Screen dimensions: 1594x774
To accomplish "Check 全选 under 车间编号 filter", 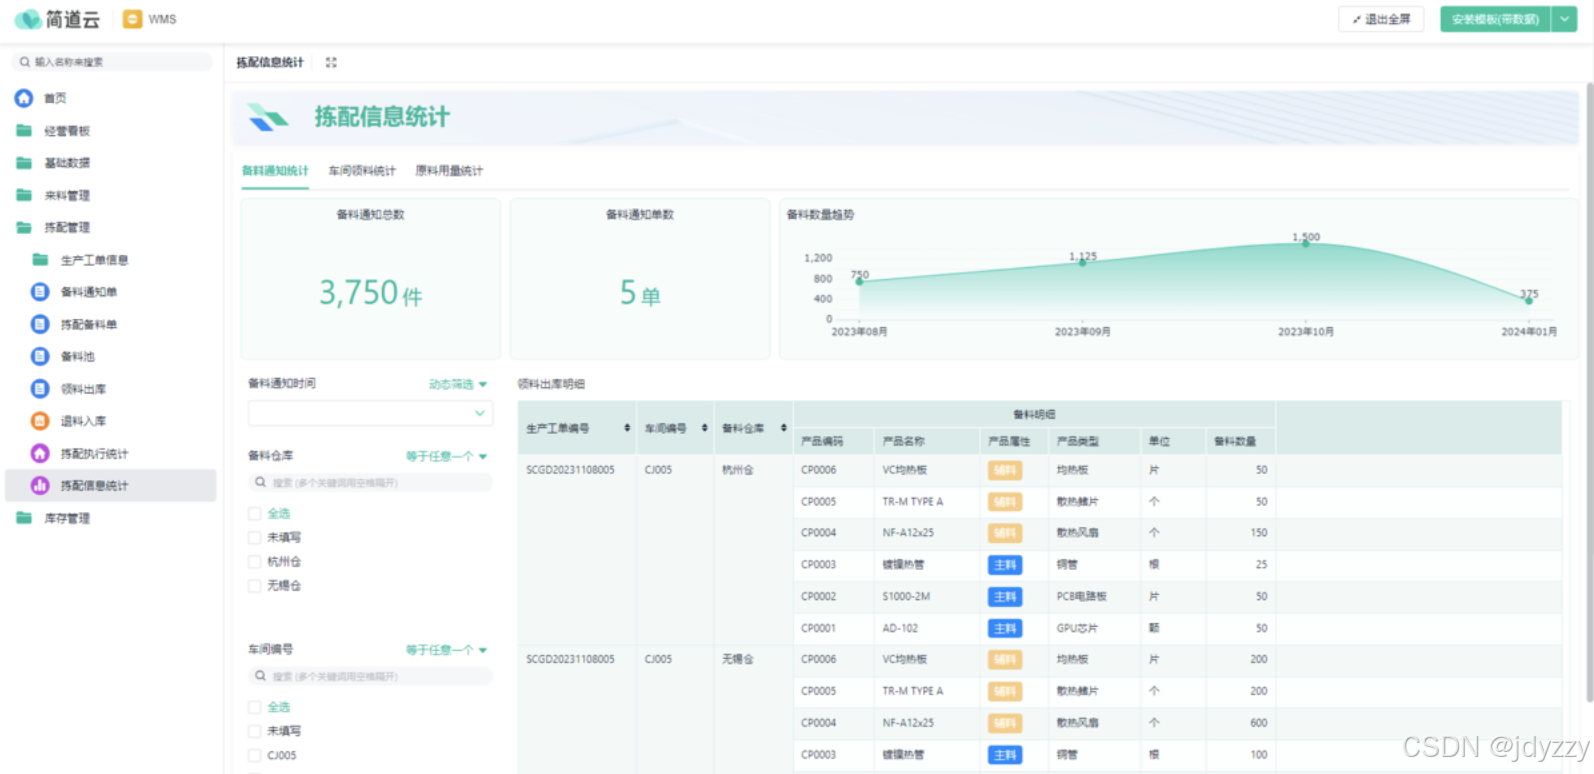I will pos(254,707).
